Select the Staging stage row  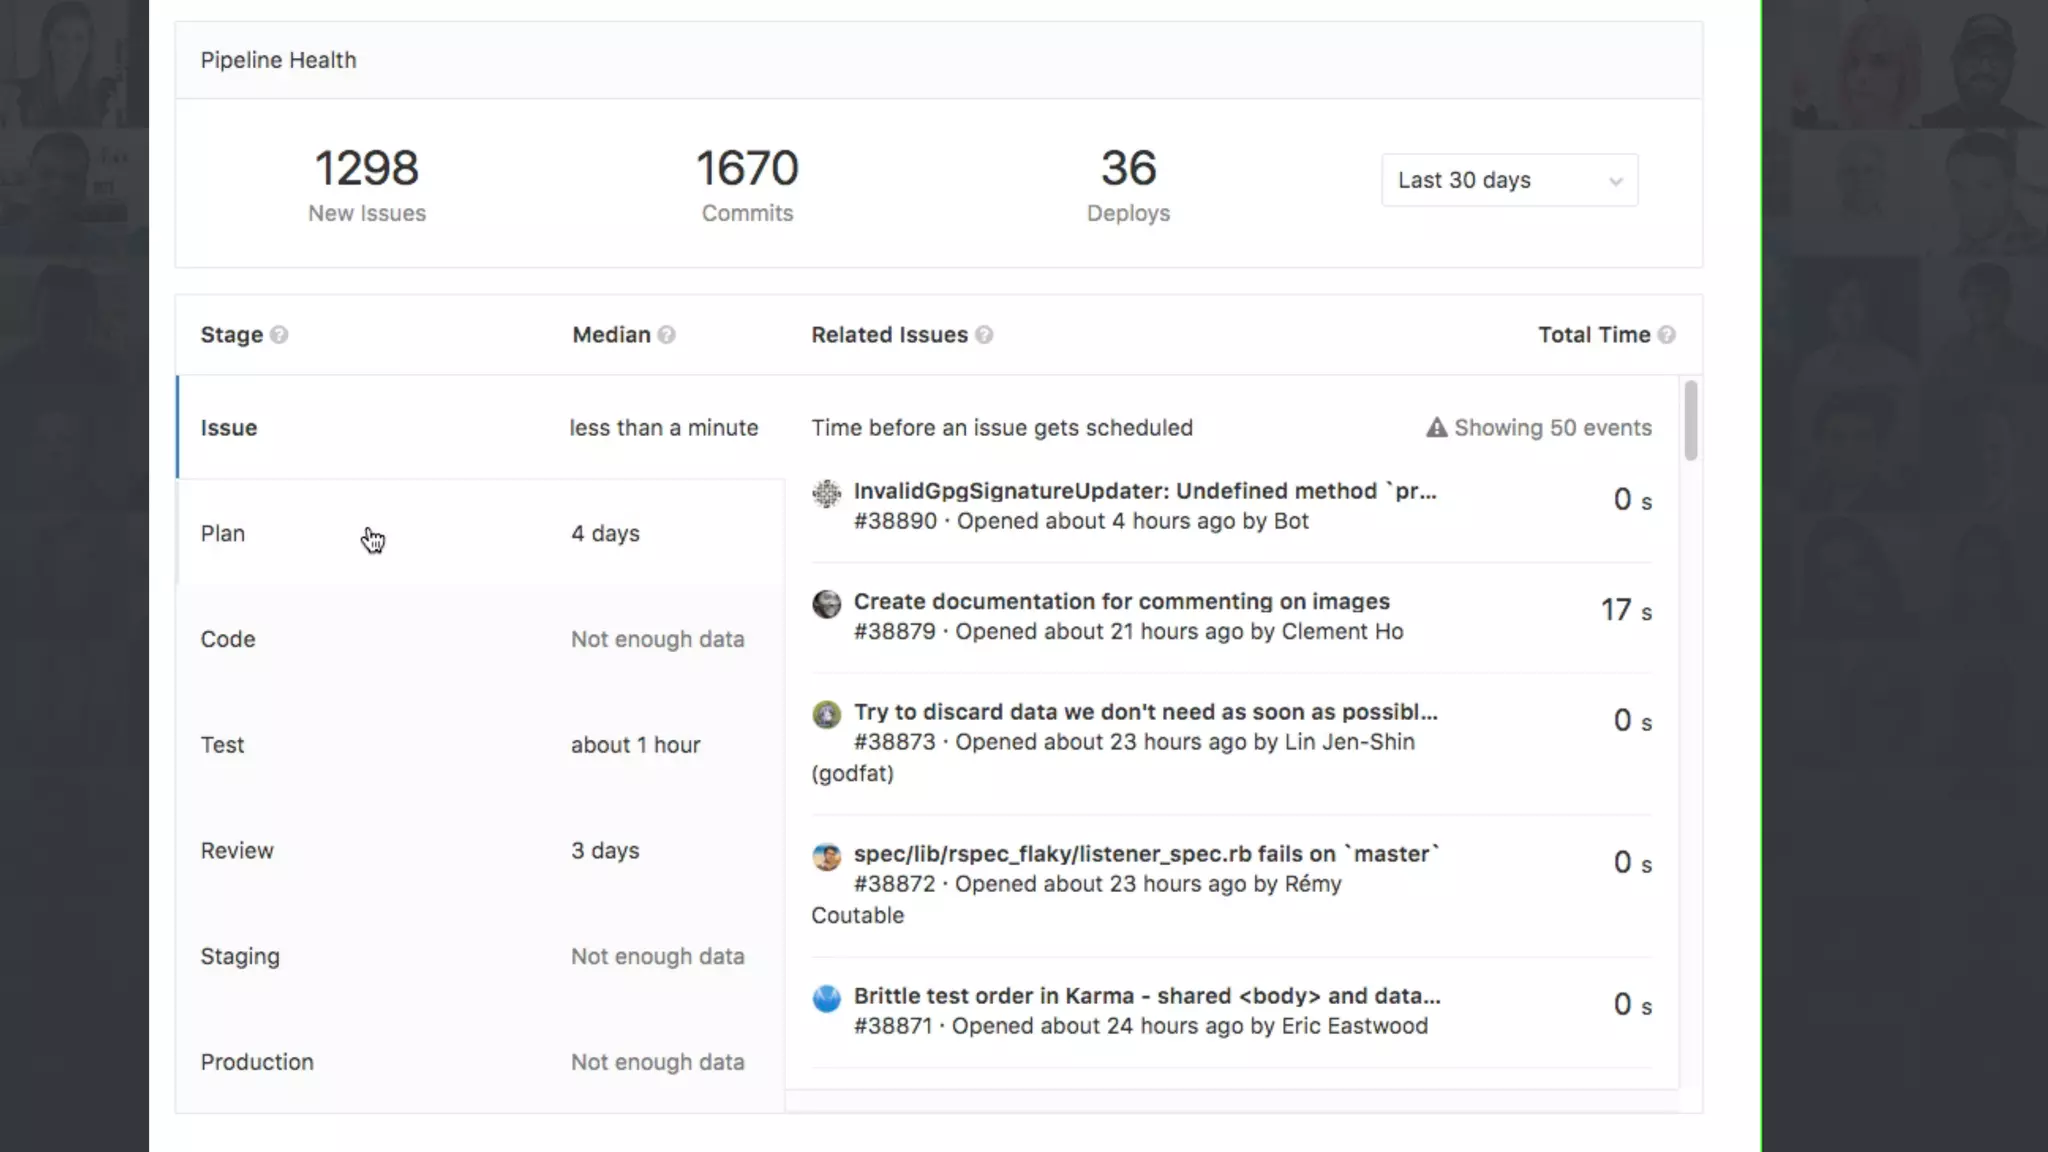tap(240, 957)
